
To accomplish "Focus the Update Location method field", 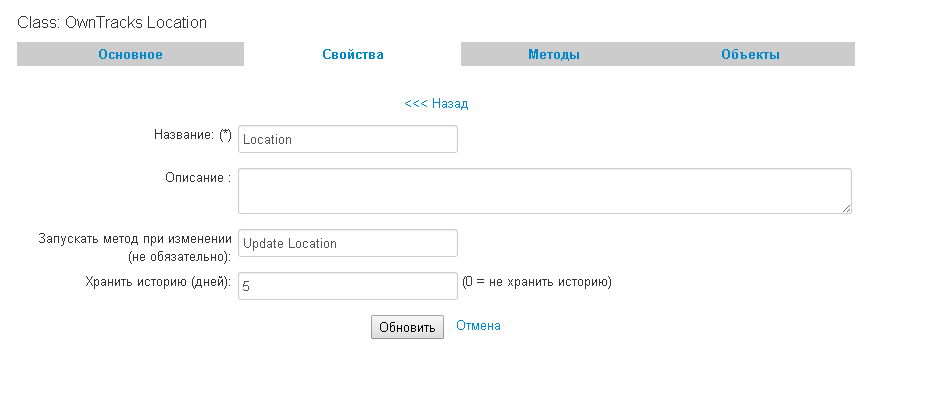I will (347, 243).
